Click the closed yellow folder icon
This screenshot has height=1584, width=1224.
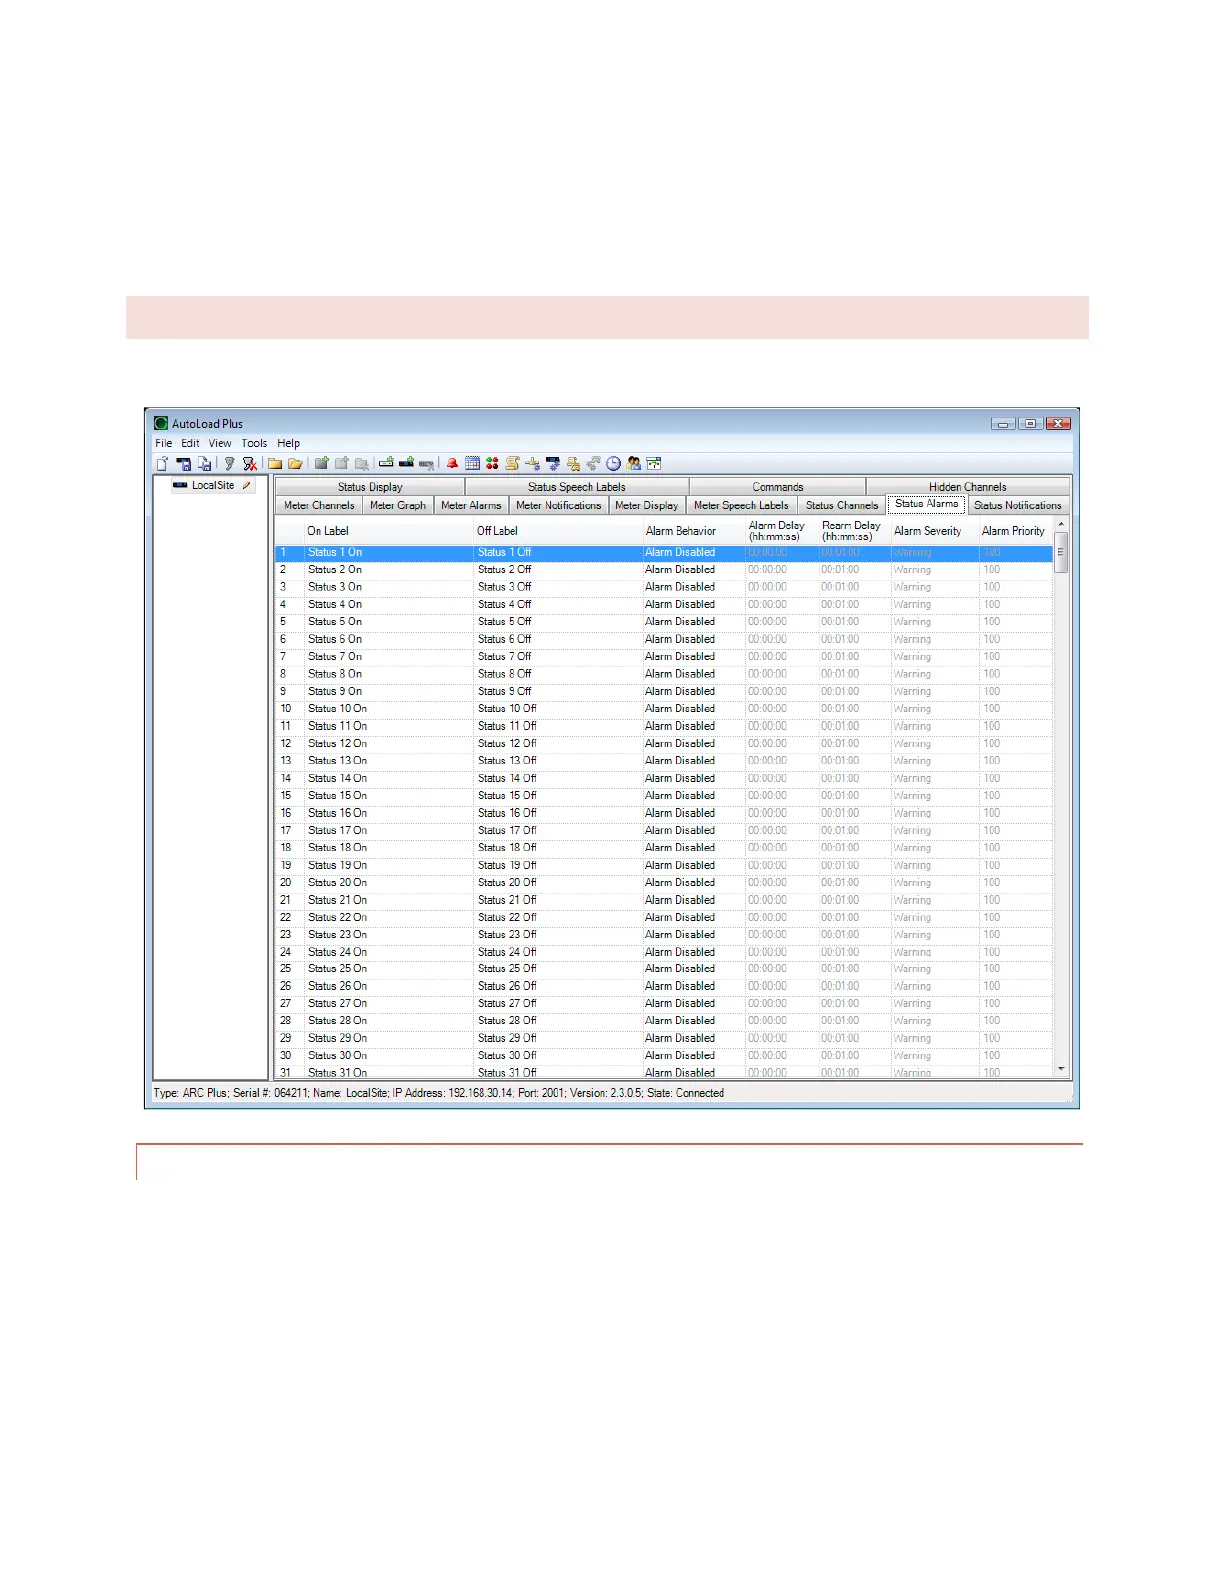coord(275,464)
